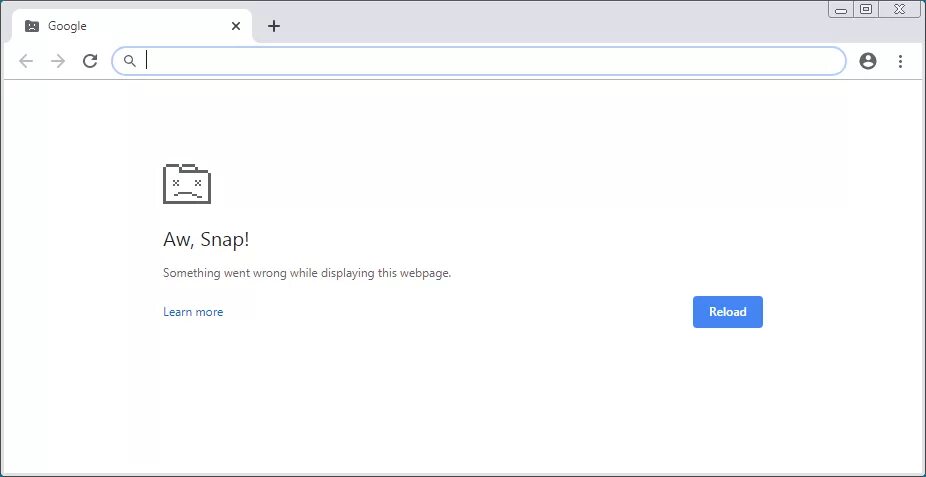Viewport: 926px width, 477px height.
Task: Click the 'Something went wrong' message text
Action: [307, 273]
